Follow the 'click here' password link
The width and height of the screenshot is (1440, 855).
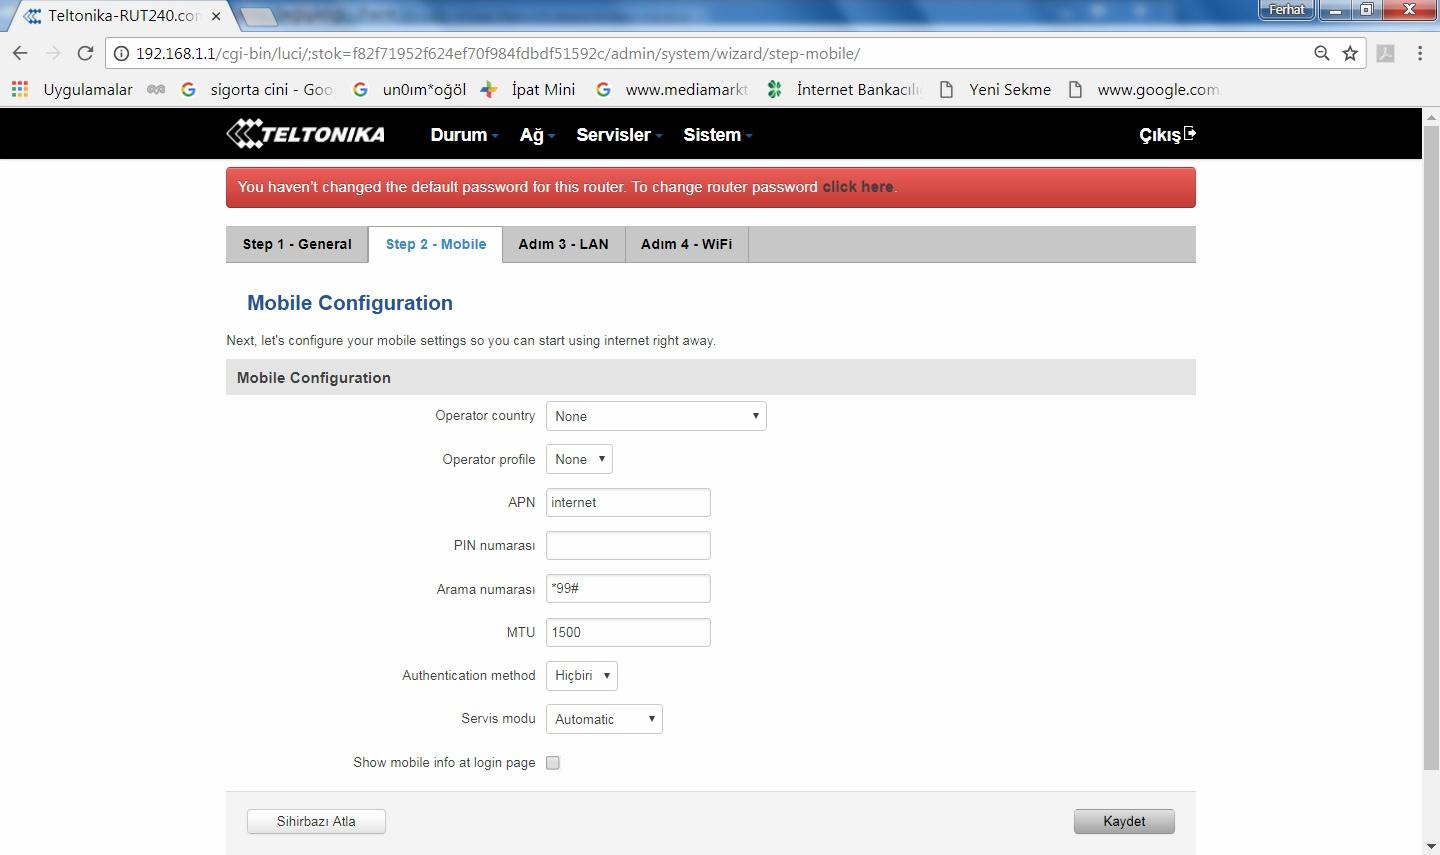point(857,187)
